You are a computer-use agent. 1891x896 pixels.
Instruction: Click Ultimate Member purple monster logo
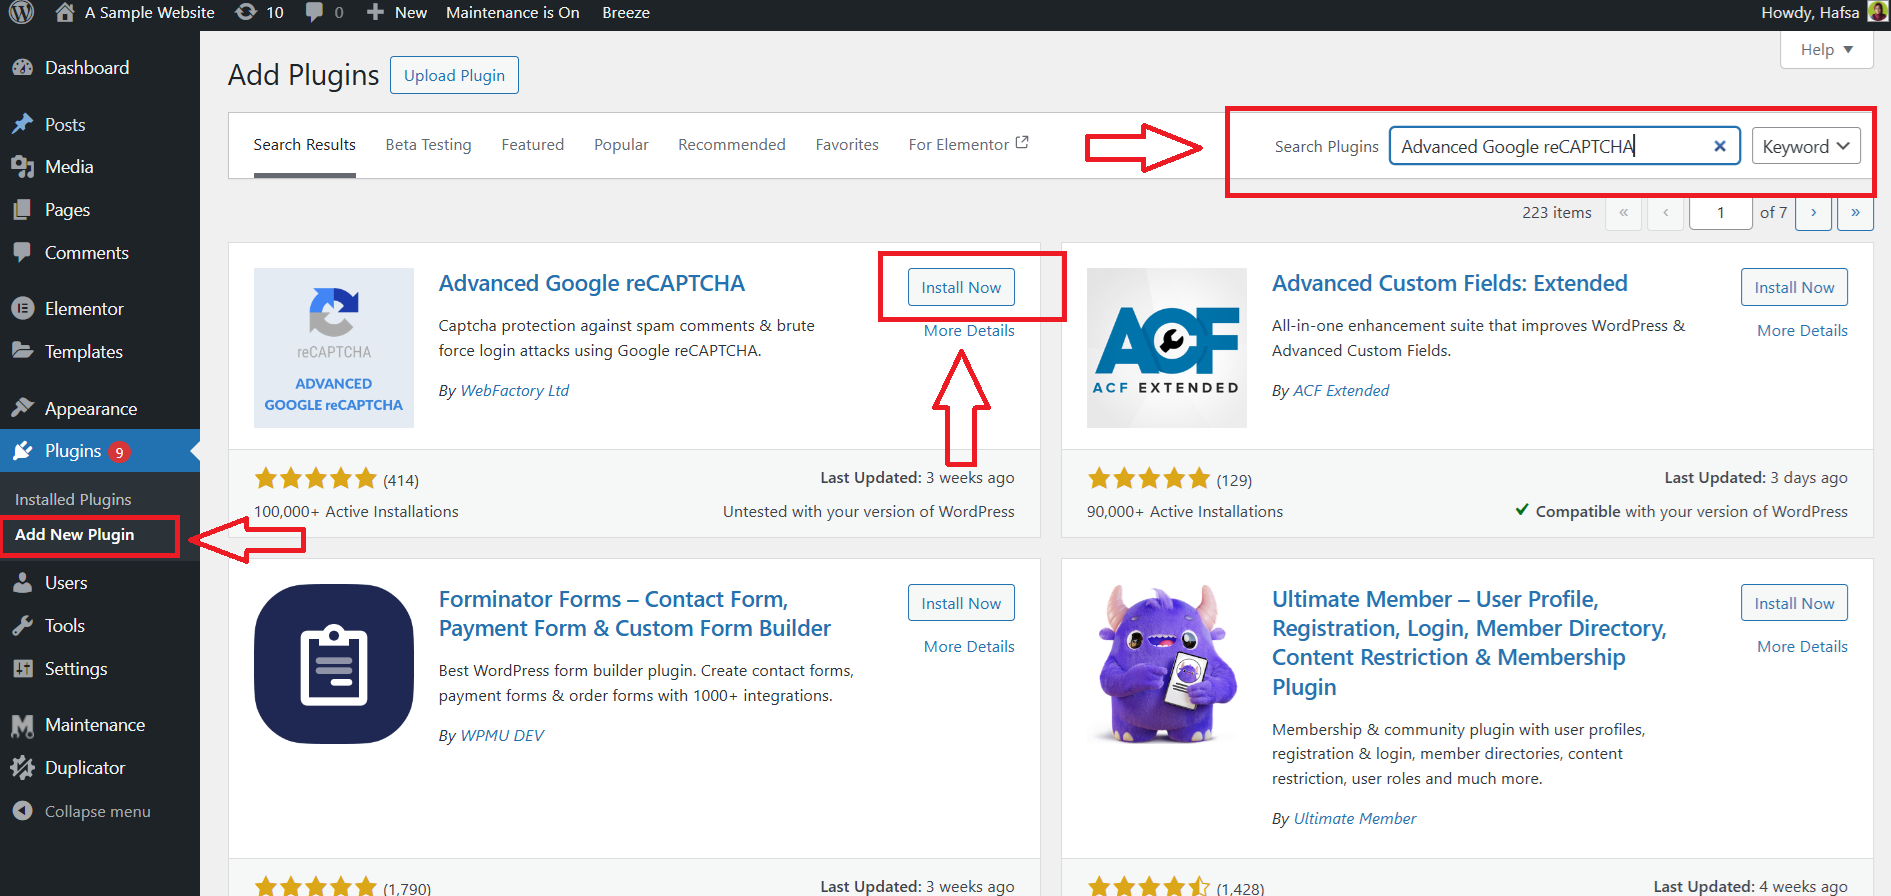(1166, 664)
